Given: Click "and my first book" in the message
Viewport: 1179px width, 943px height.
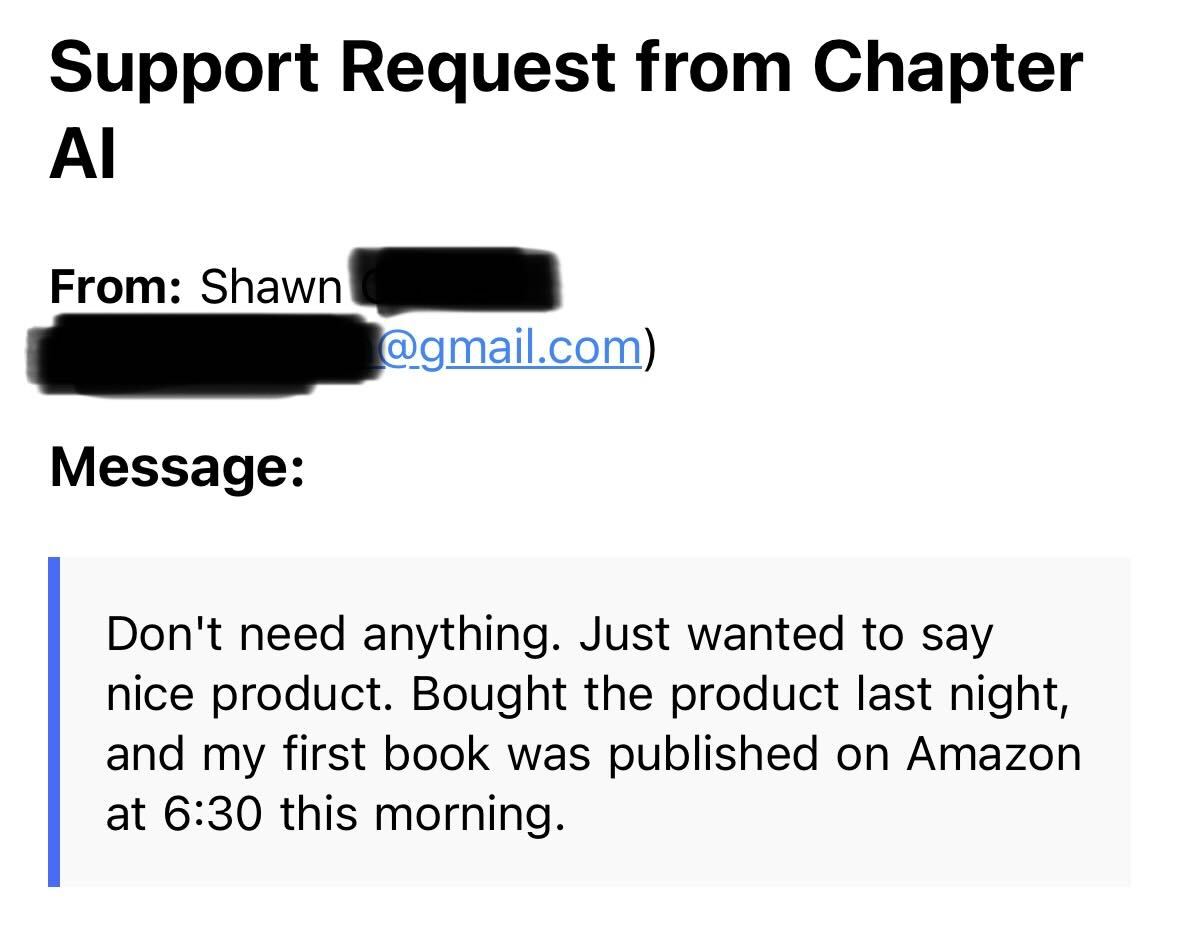Looking at the screenshot, I should click(x=298, y=754).
